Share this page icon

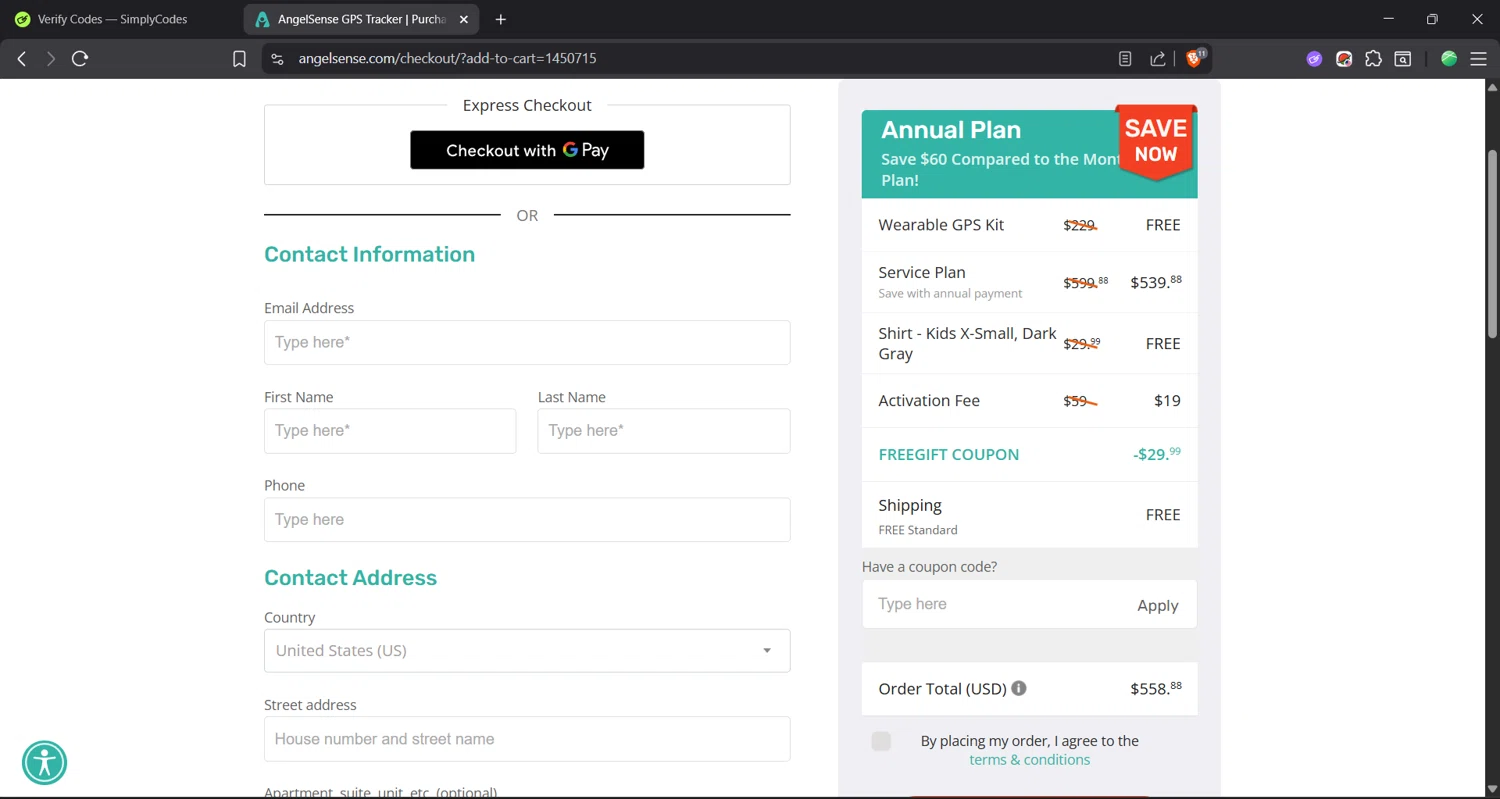pyautogui.click(x=1157, y=59)
